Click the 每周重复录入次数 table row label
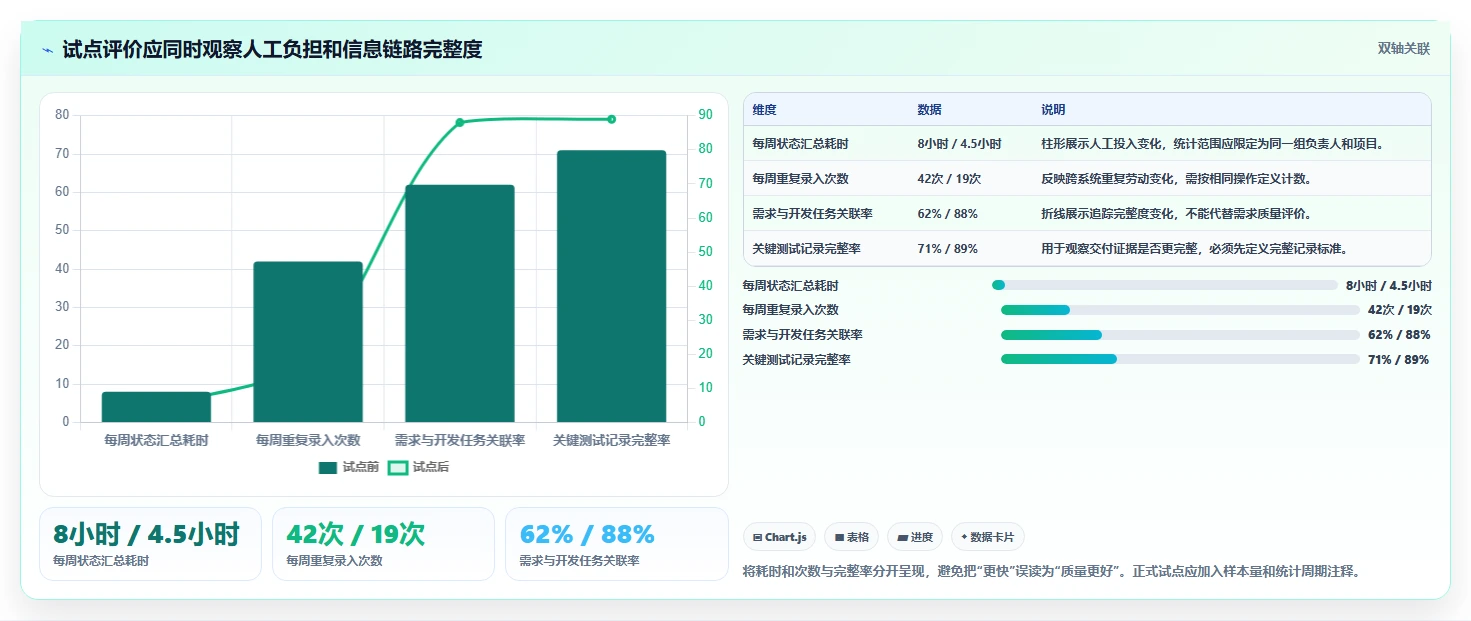 (x=800, y=179)
